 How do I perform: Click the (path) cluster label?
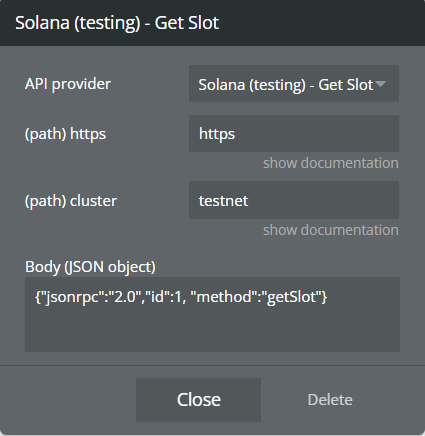pos(71,201)
